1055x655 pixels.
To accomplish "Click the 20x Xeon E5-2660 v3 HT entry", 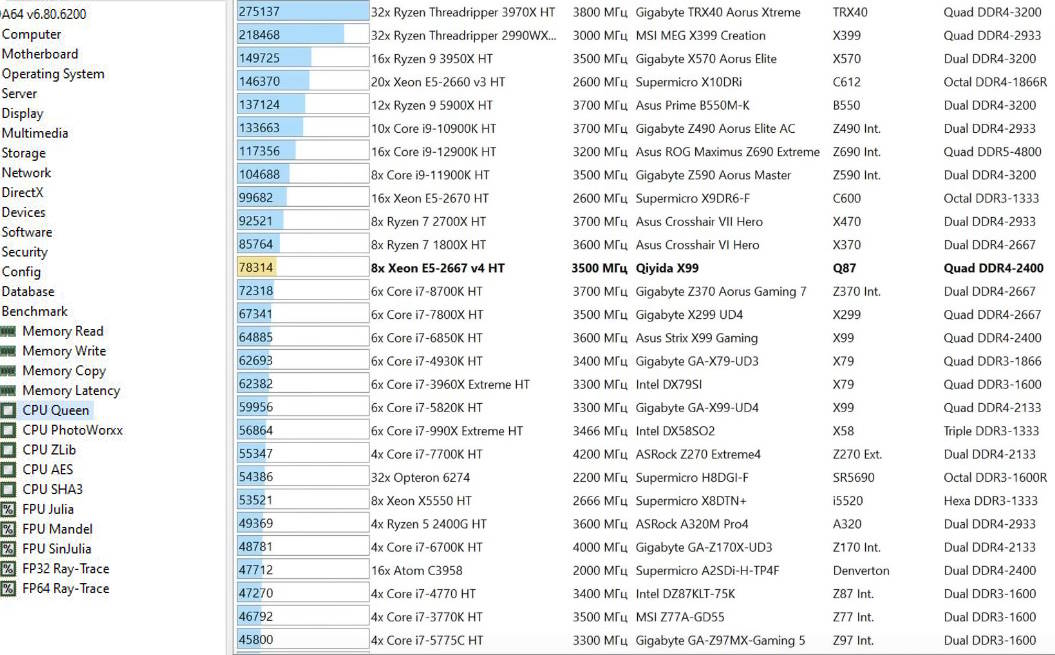I will [437, 82].
